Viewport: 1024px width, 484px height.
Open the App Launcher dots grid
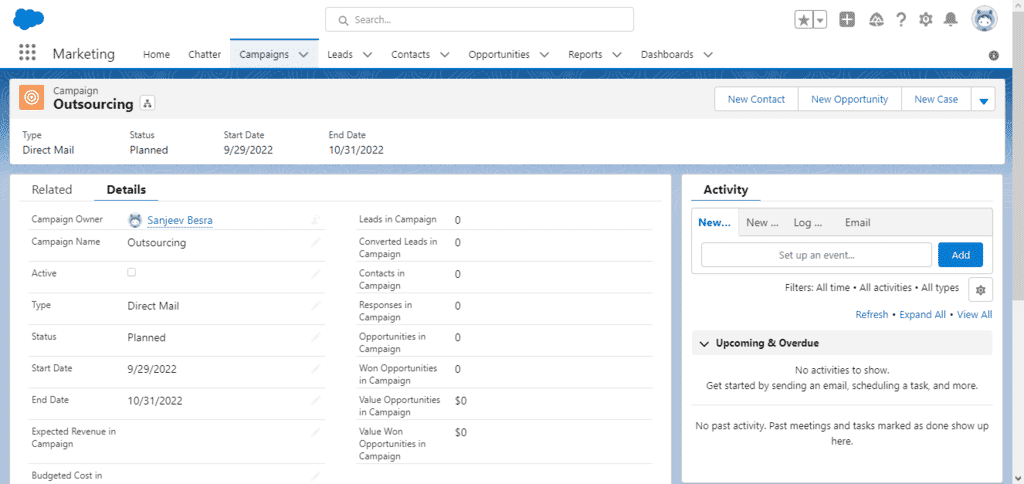27,54
